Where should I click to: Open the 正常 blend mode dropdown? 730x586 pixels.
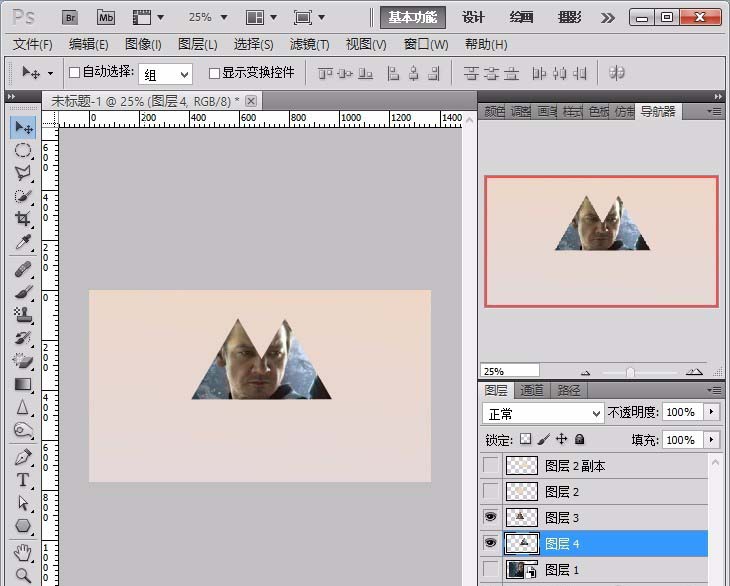[x=542, y=412]
